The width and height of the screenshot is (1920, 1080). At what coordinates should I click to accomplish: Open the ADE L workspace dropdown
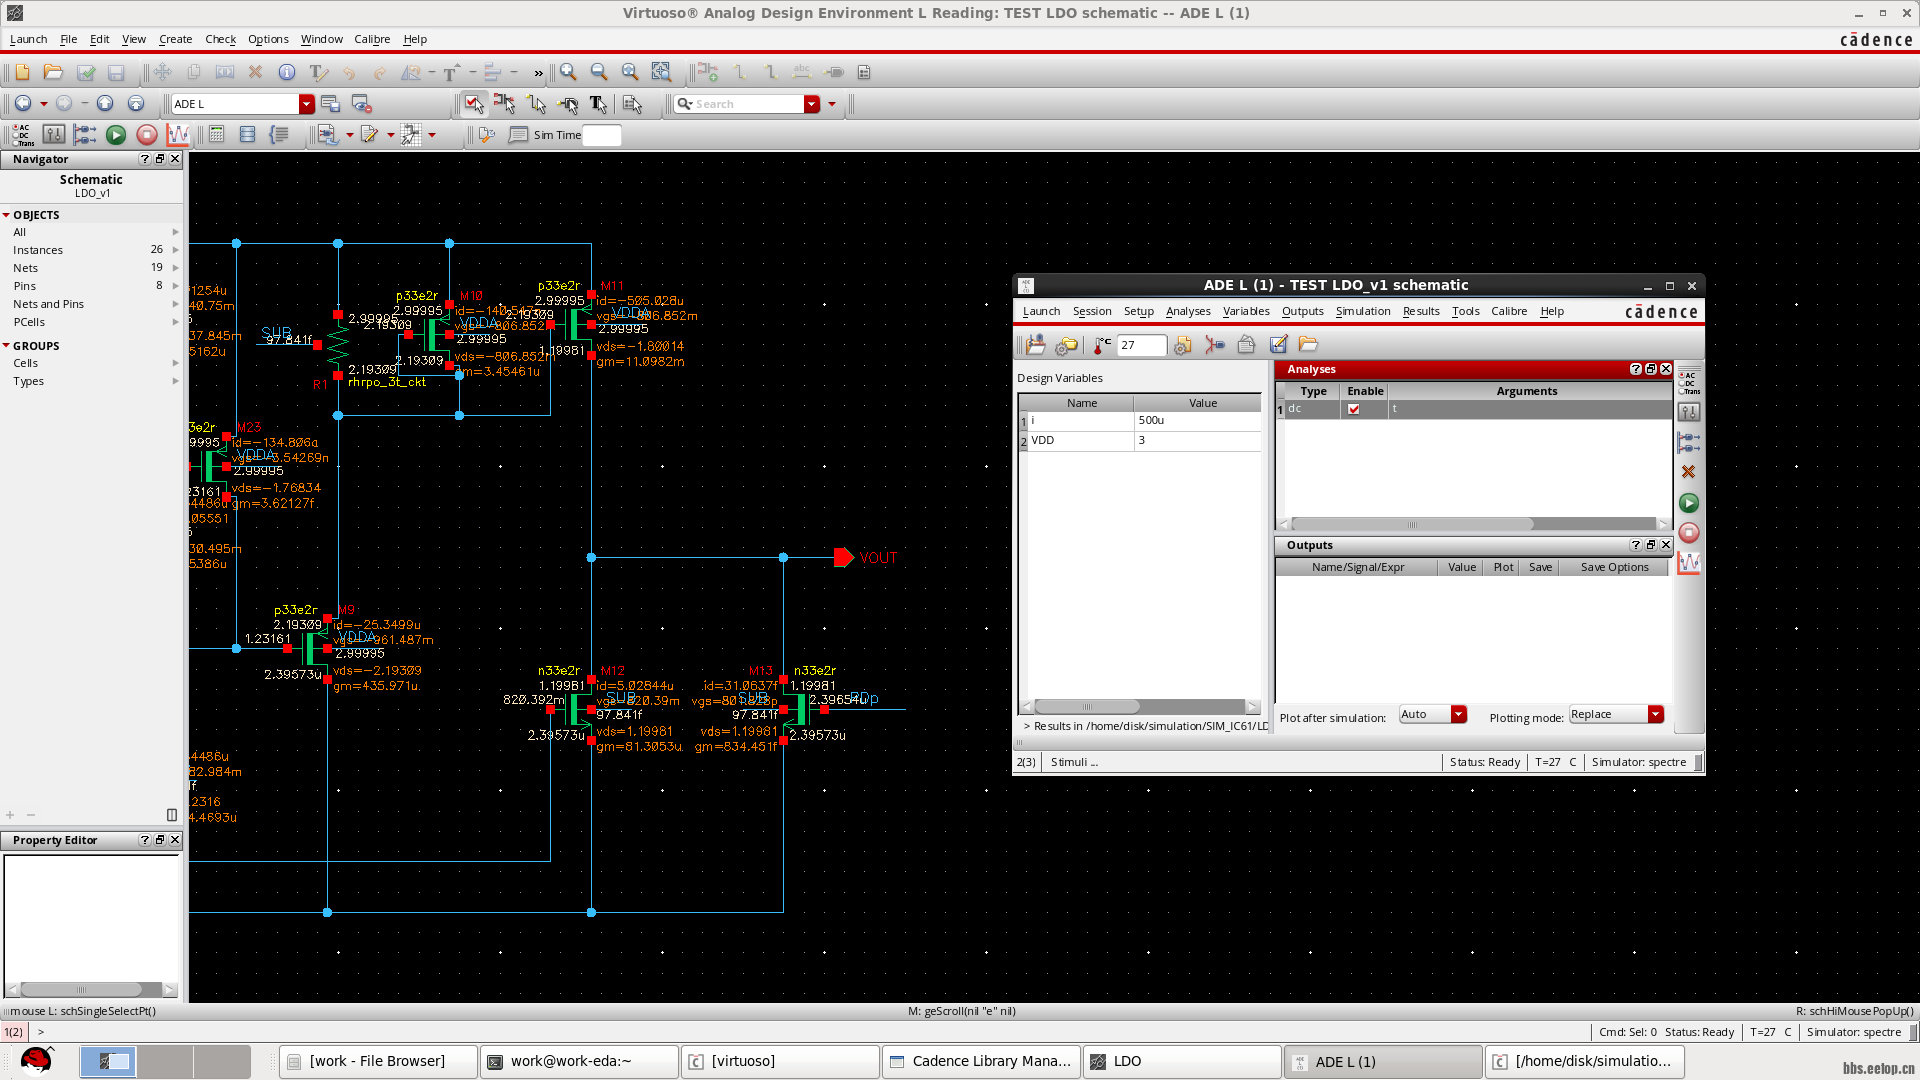[306, 104]
